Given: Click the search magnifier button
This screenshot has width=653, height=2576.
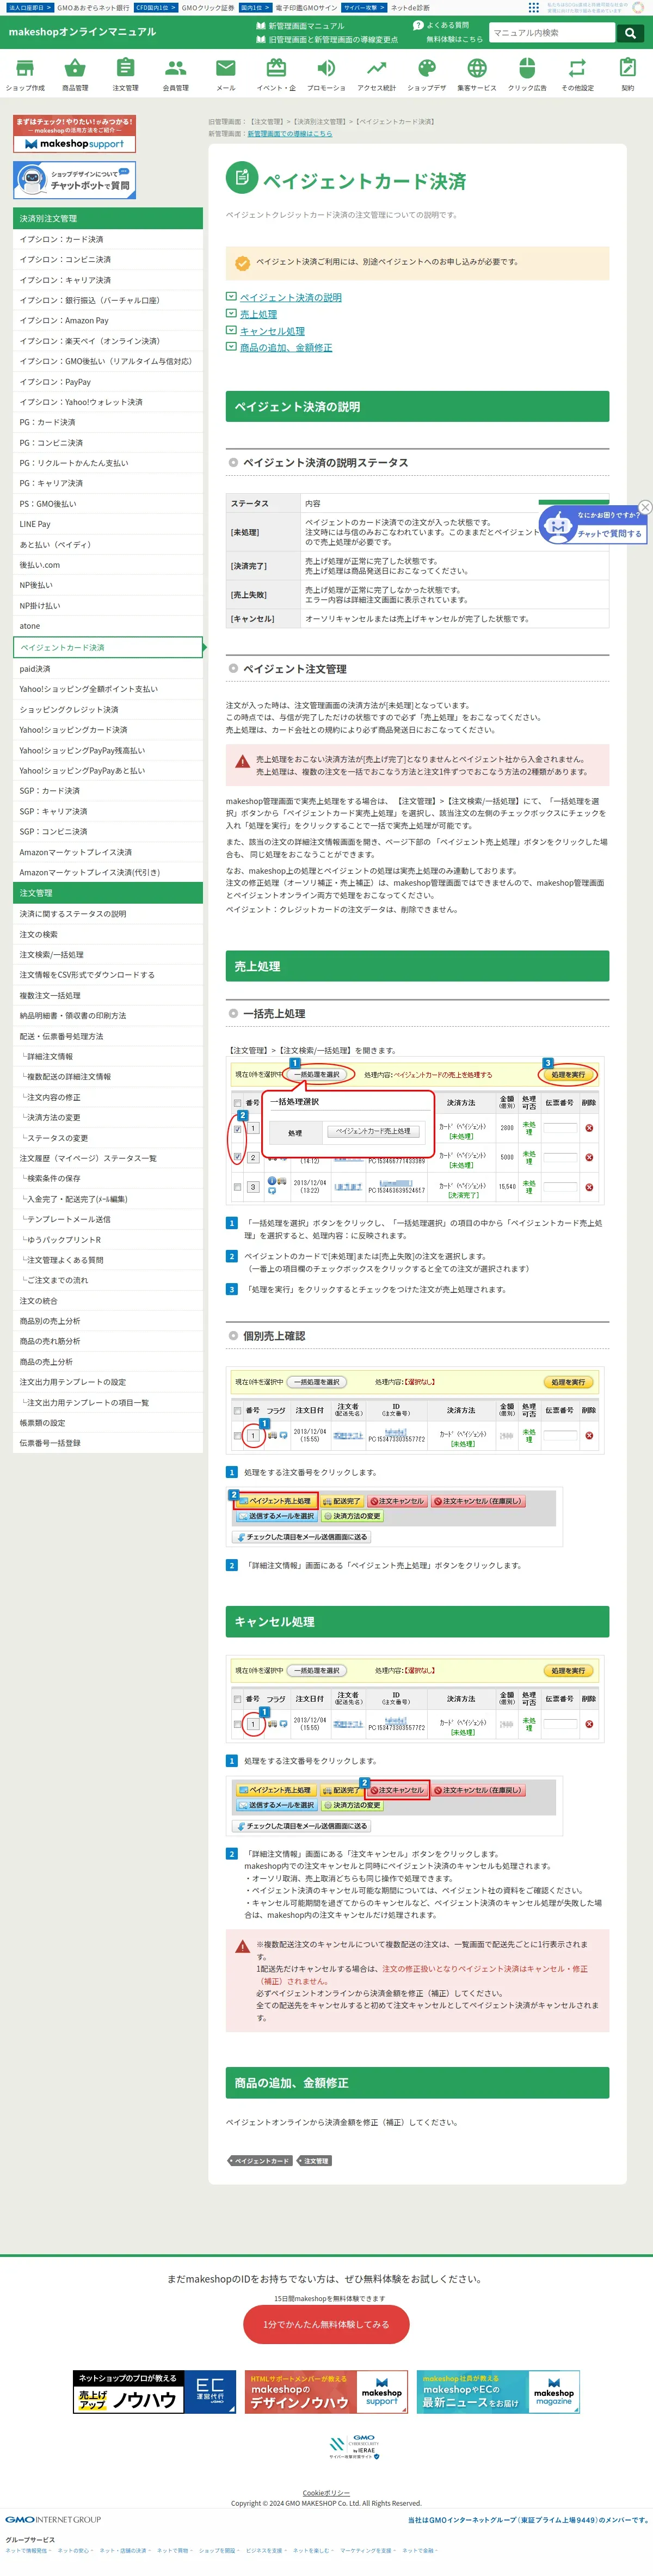Looking at the screenshot, I should 630,33.
